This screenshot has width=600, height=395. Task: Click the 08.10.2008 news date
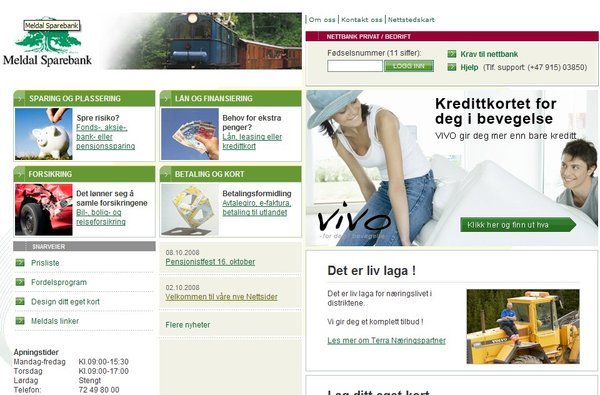183,252
